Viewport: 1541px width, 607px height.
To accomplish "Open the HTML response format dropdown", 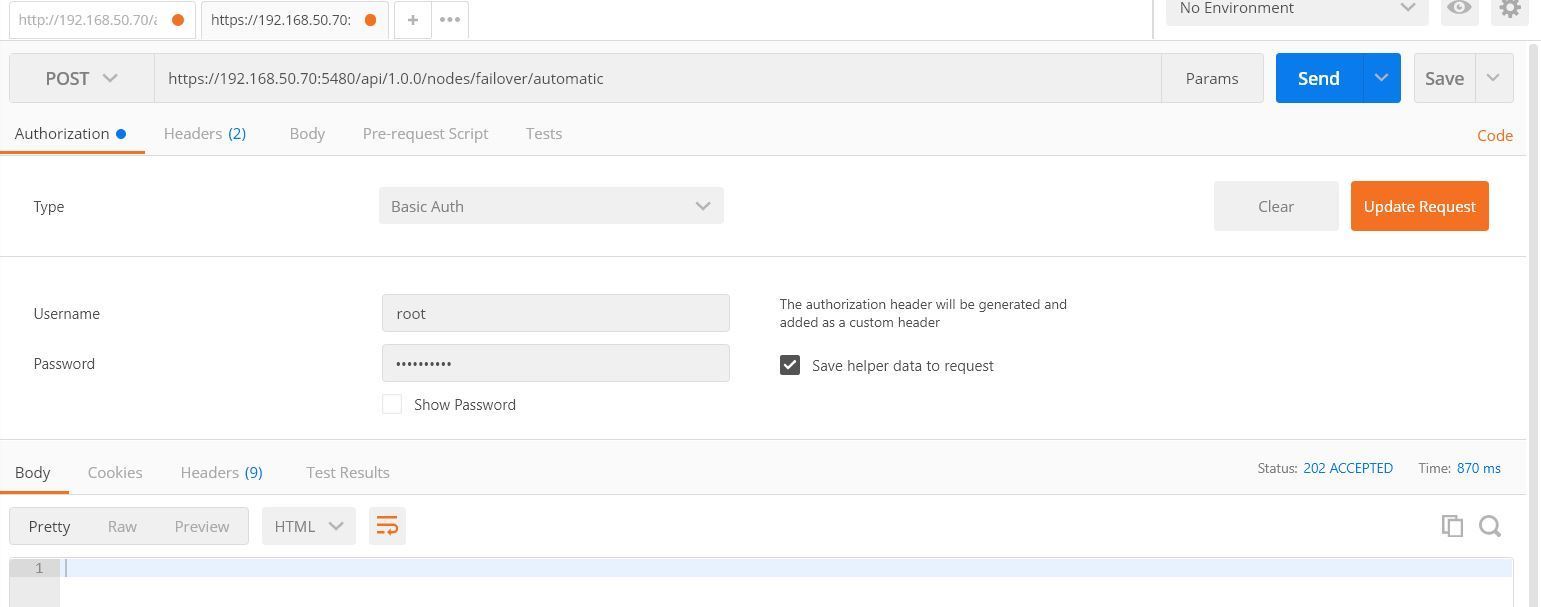I will pyautogui.click(x=307, y=525).
